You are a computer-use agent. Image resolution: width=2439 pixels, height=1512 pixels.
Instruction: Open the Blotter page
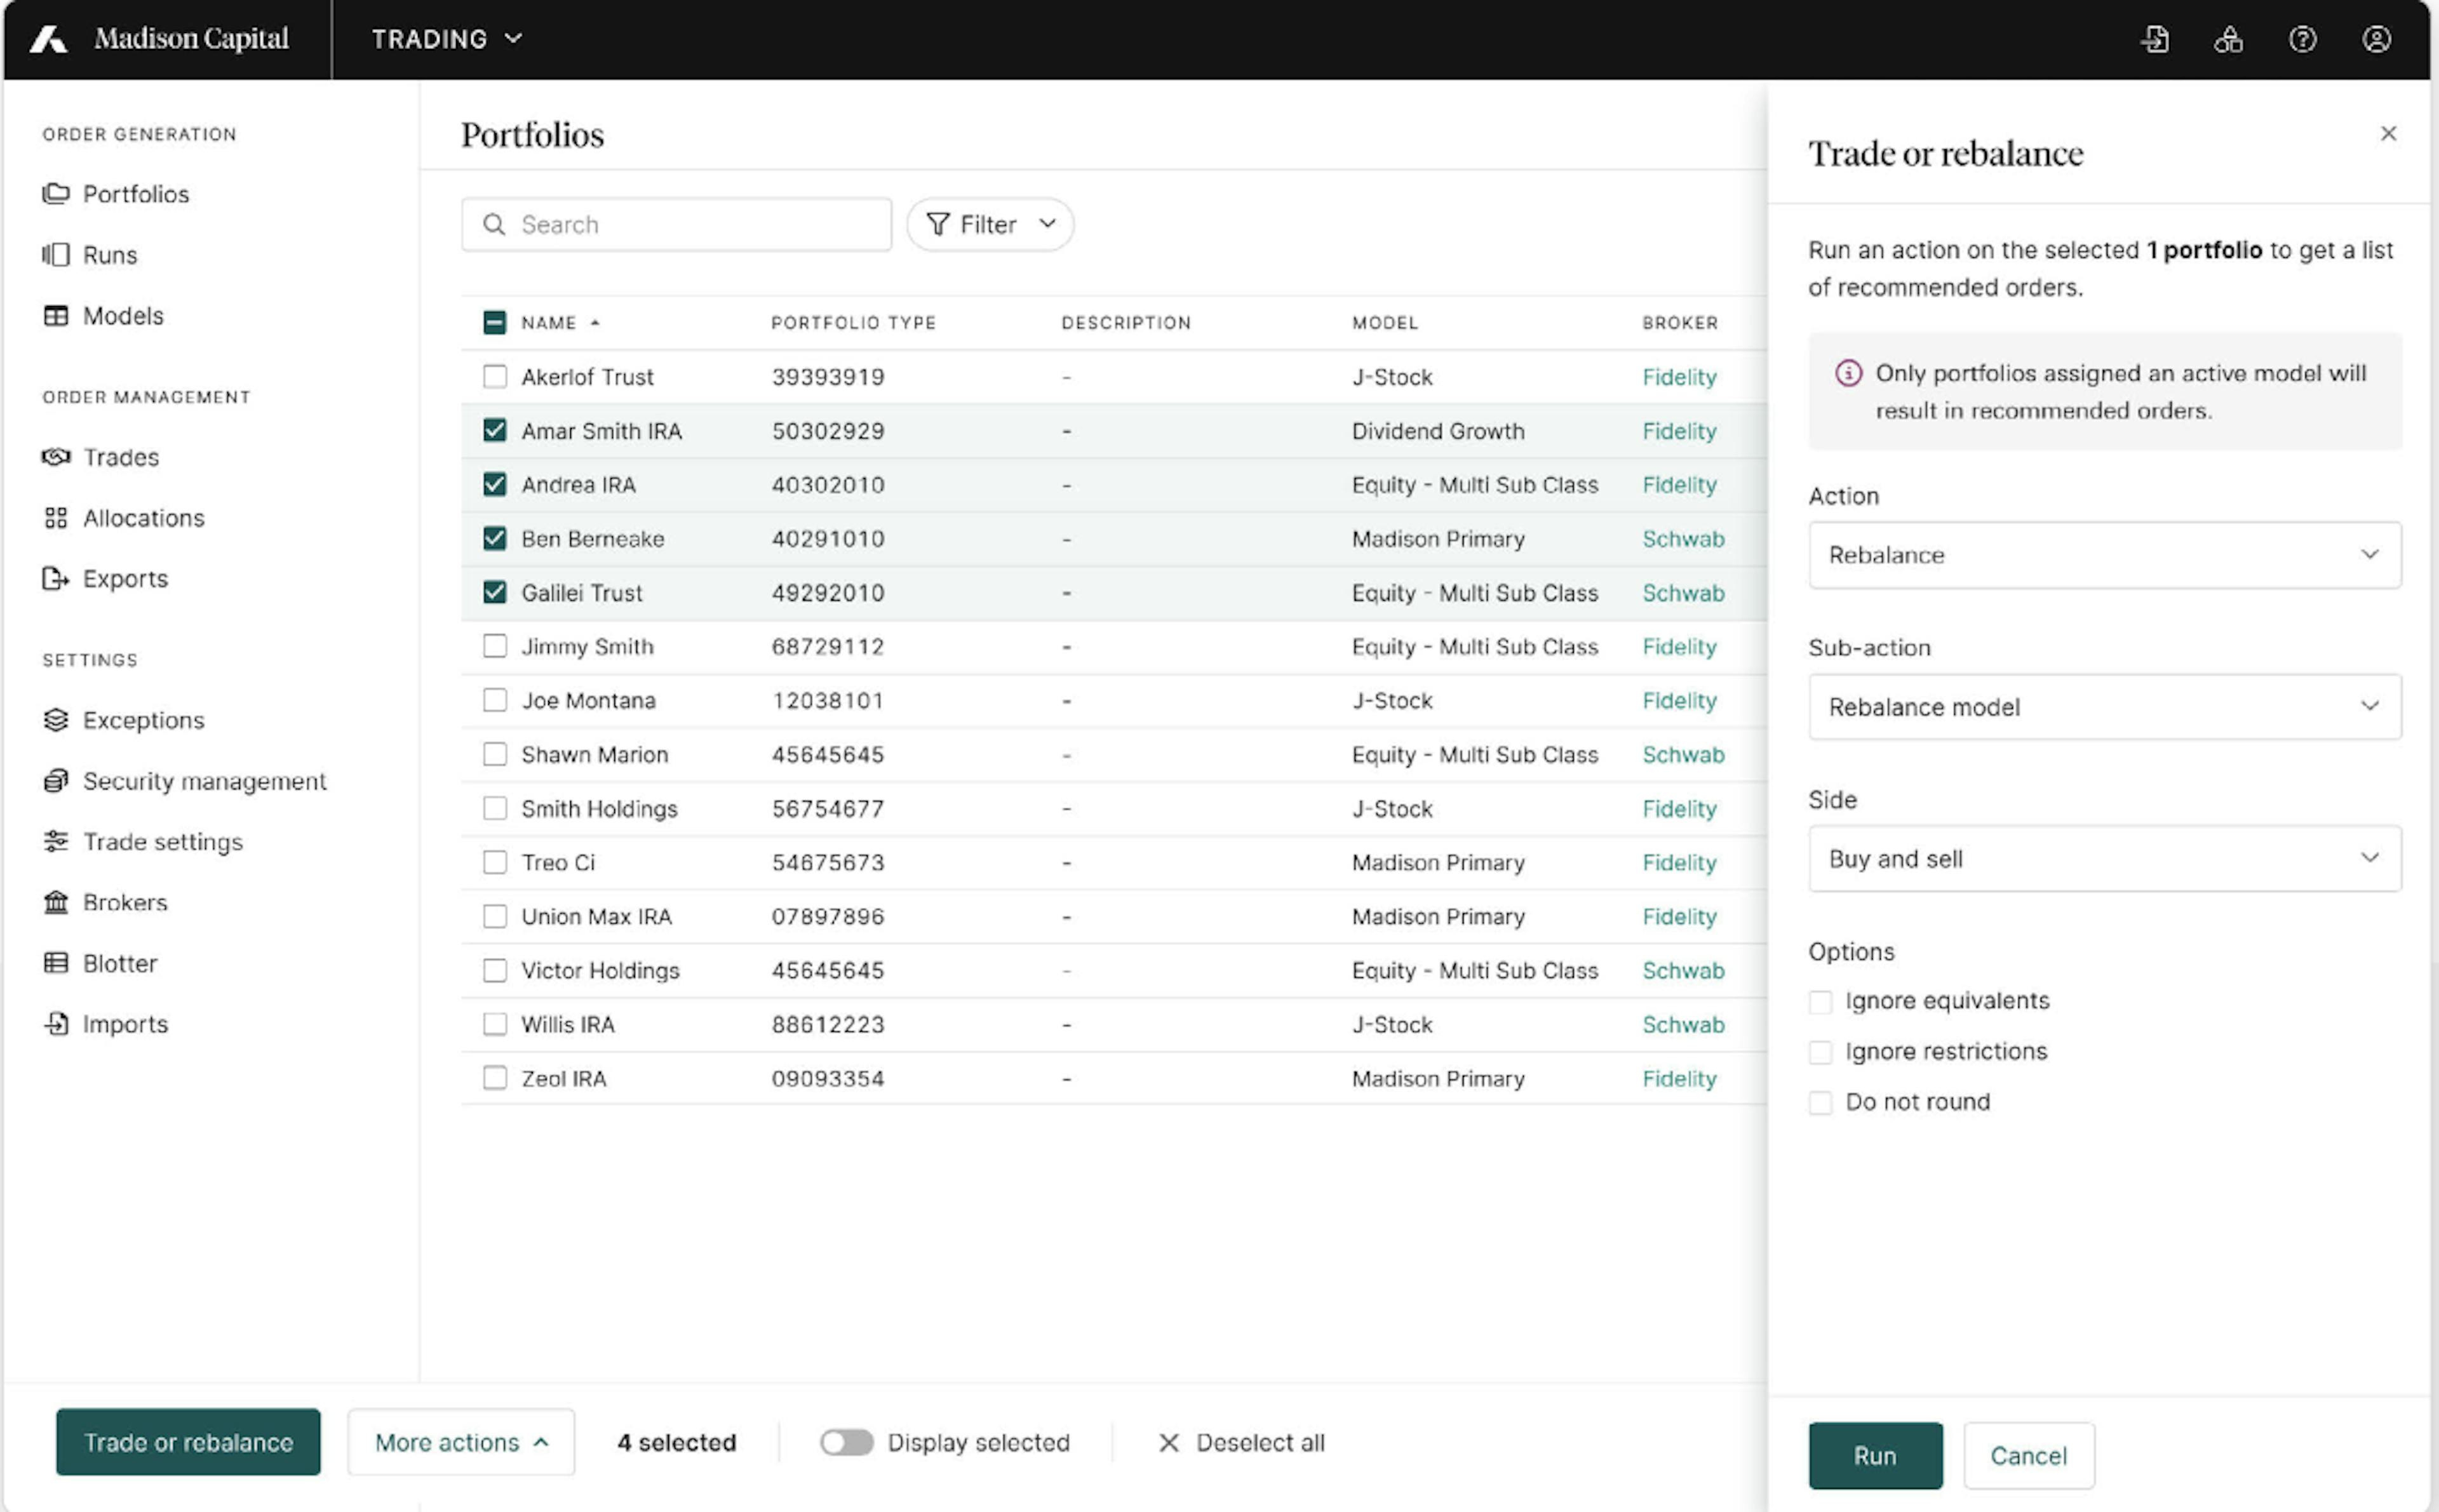click(x=120, y=963)
